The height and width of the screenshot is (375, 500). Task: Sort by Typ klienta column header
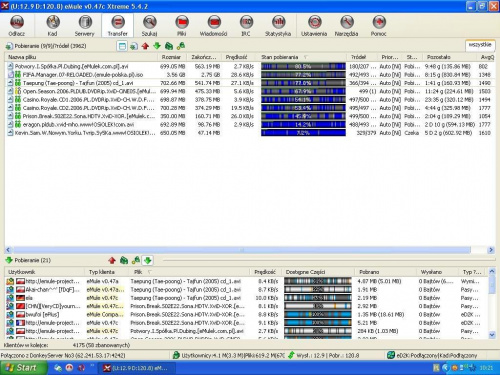point(107,272)
